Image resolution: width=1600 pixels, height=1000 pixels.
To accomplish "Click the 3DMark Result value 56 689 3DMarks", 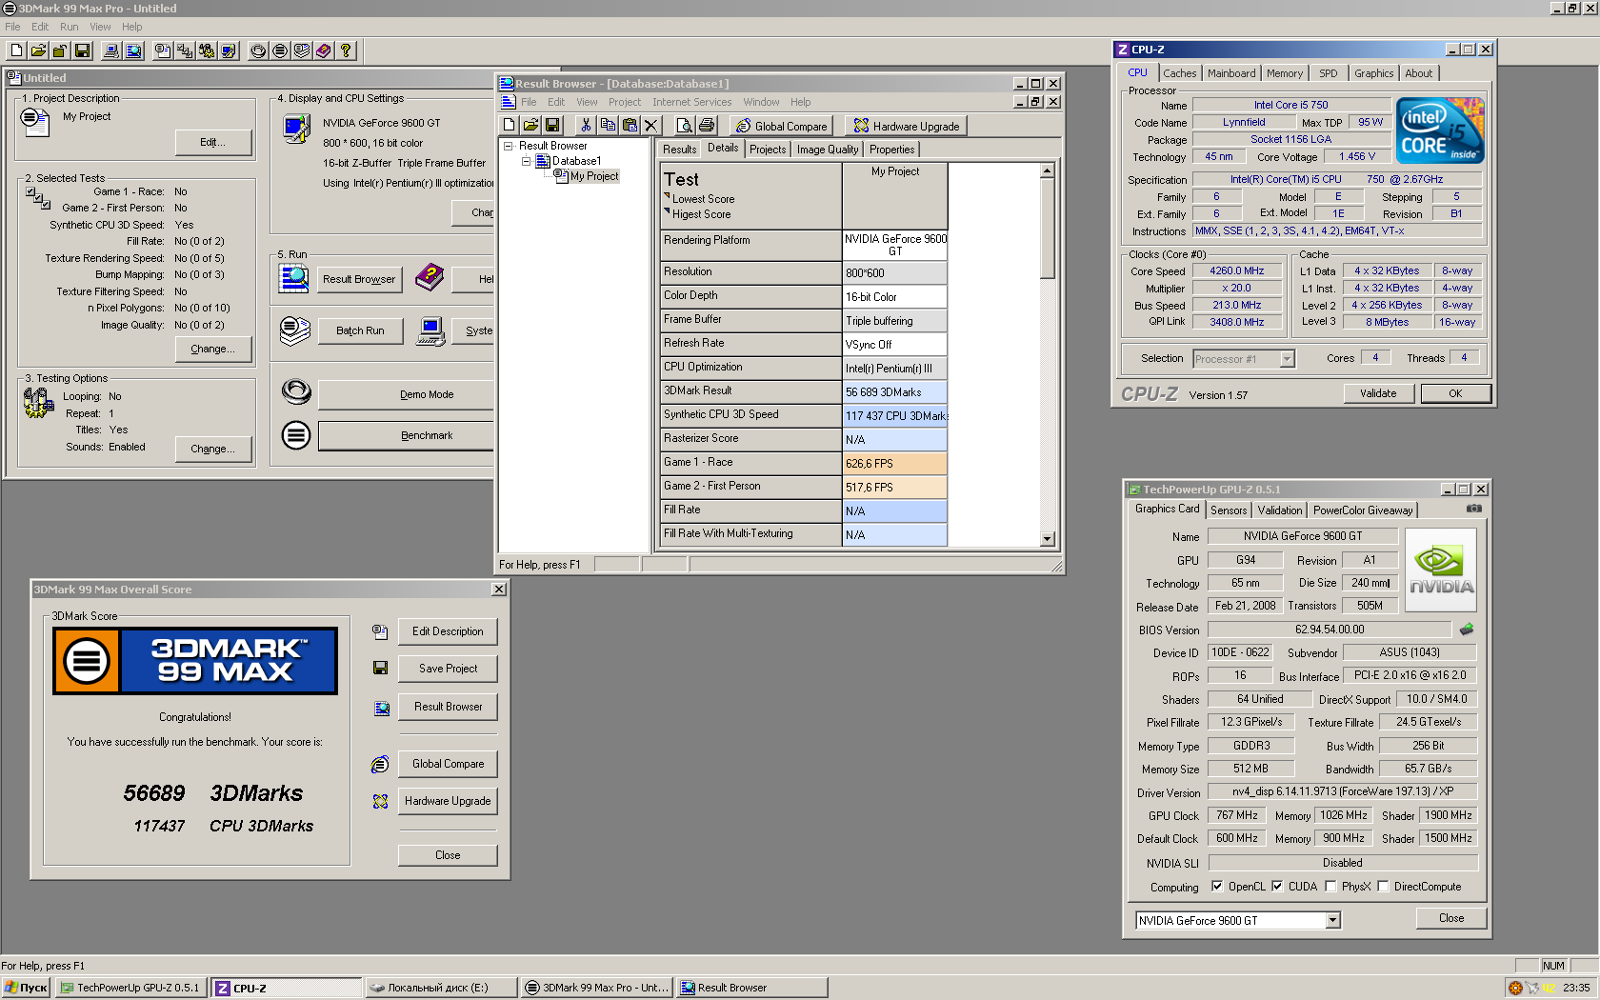I will coord(894,392).
